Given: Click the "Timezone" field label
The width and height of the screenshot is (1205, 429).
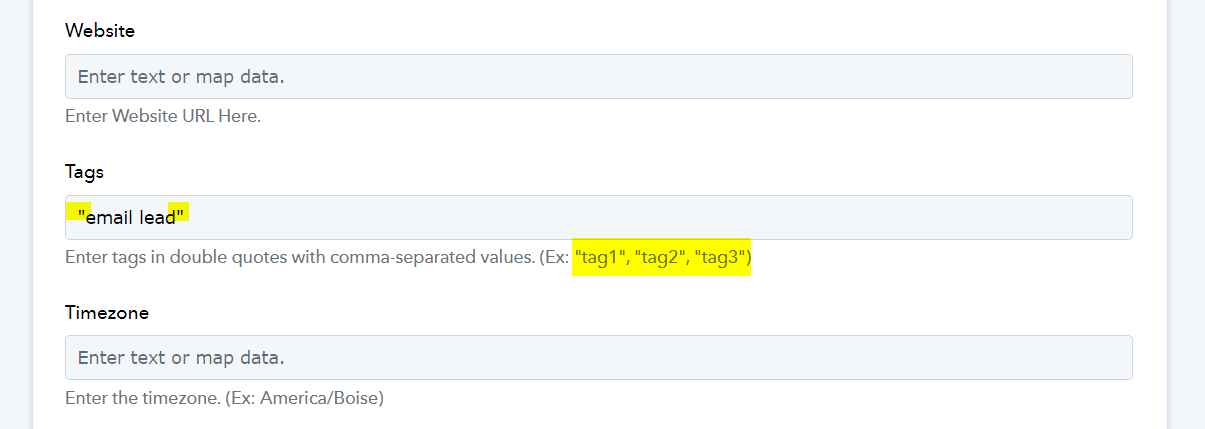Looking at the screenshot, I should [x=107, y=313].
